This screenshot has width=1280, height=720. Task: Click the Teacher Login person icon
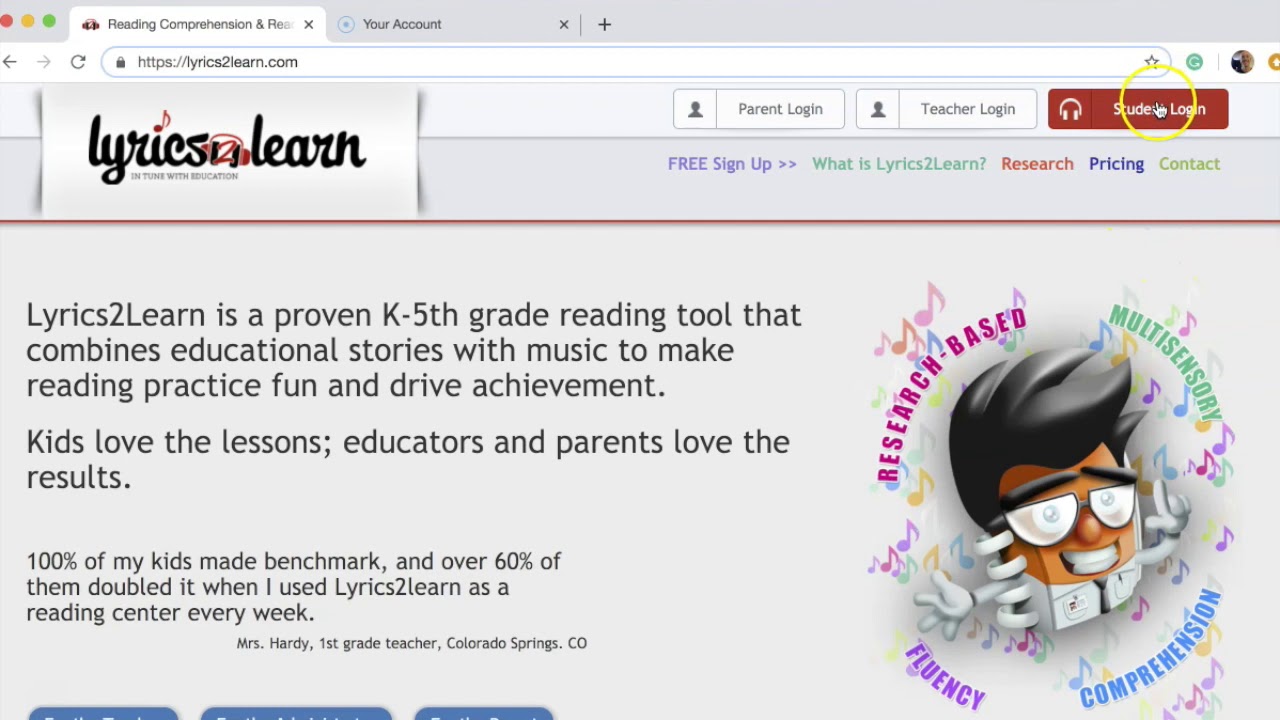pyautogui.click(x=877, y=109)
